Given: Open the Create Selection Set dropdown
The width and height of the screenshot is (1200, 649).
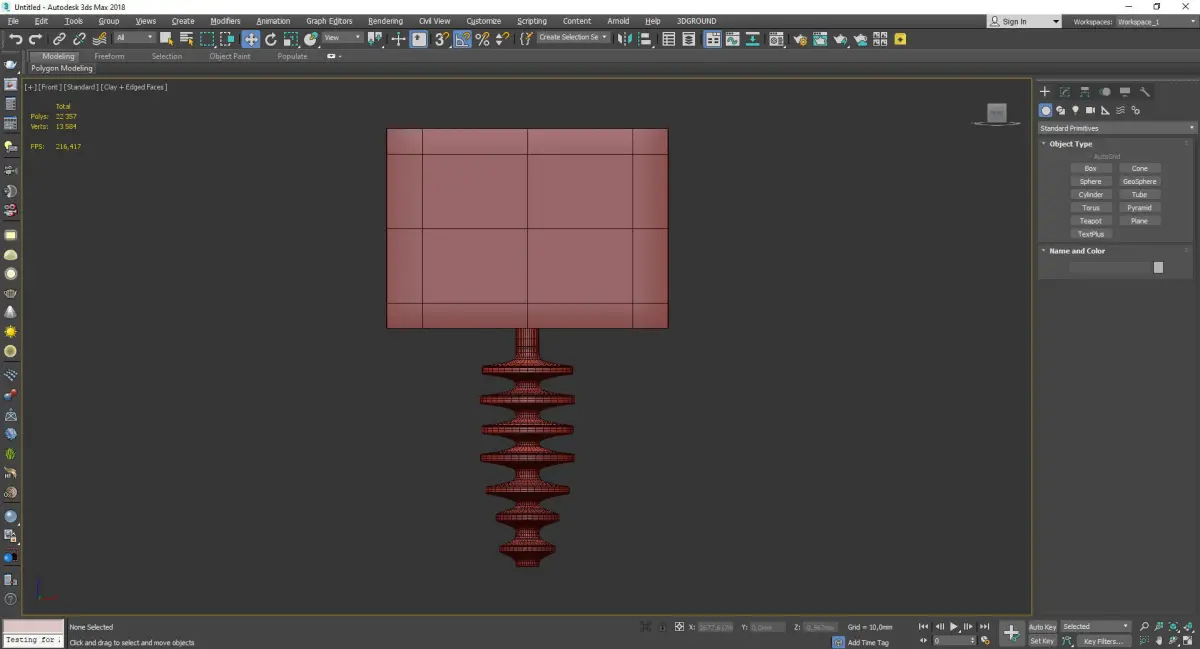Looking at the screenshot, I should 573,38.
